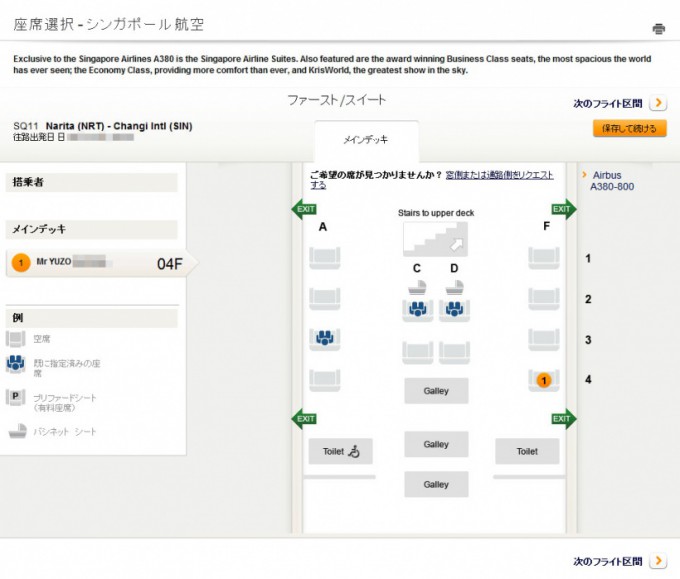Click the column F label

(x=546, y=226)
